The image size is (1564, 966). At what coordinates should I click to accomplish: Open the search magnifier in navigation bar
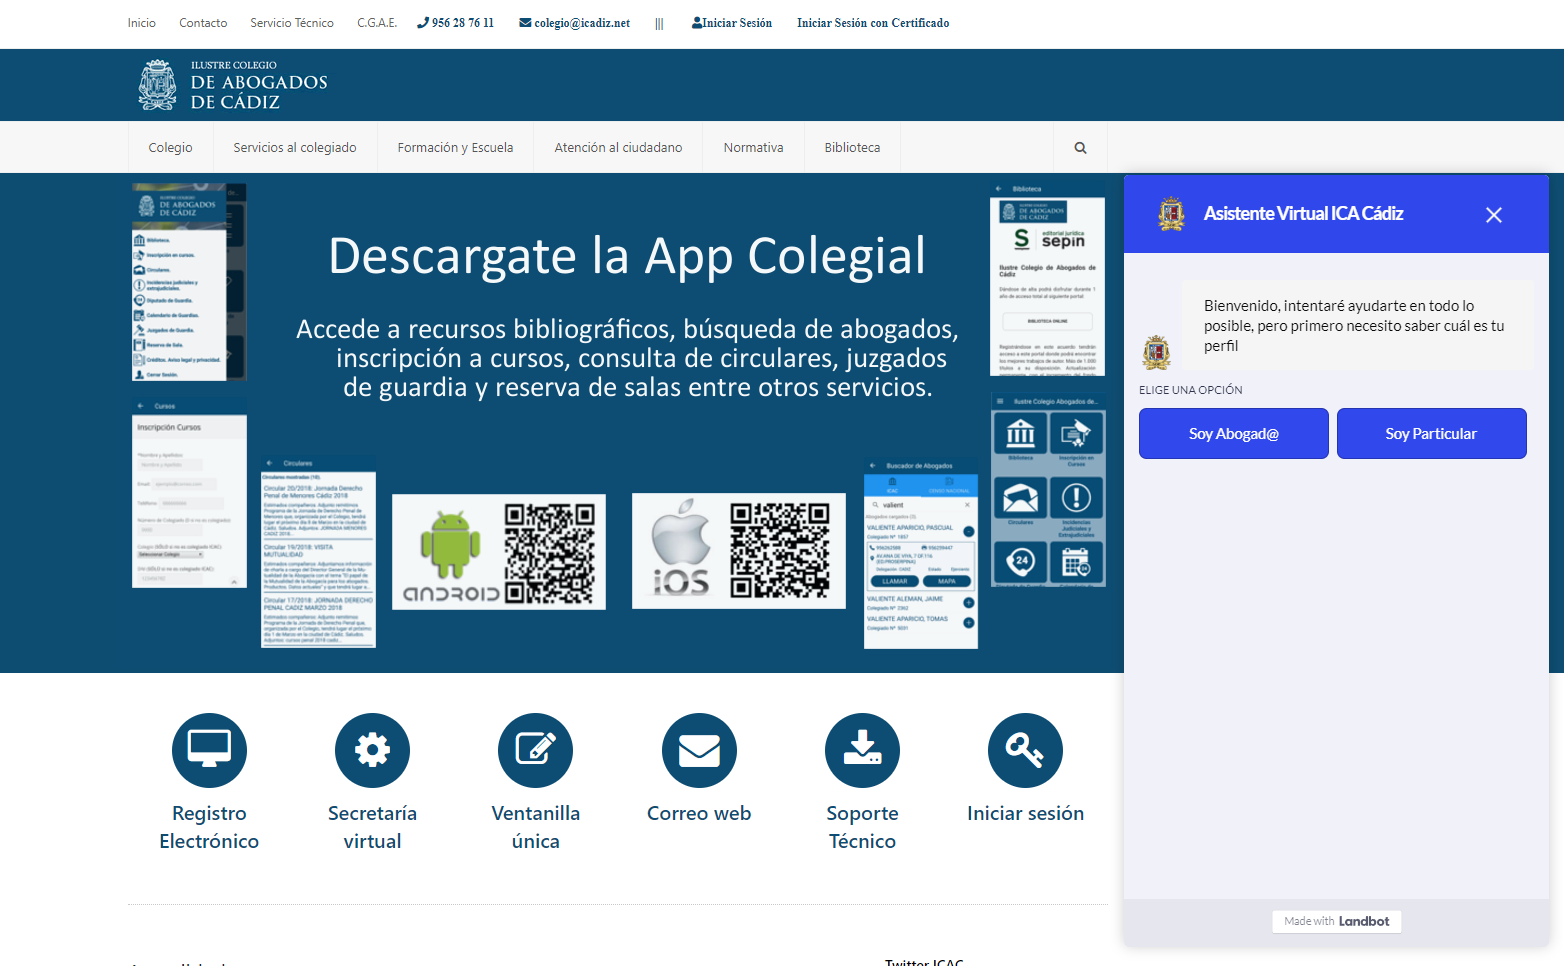tap(1080, 148)
